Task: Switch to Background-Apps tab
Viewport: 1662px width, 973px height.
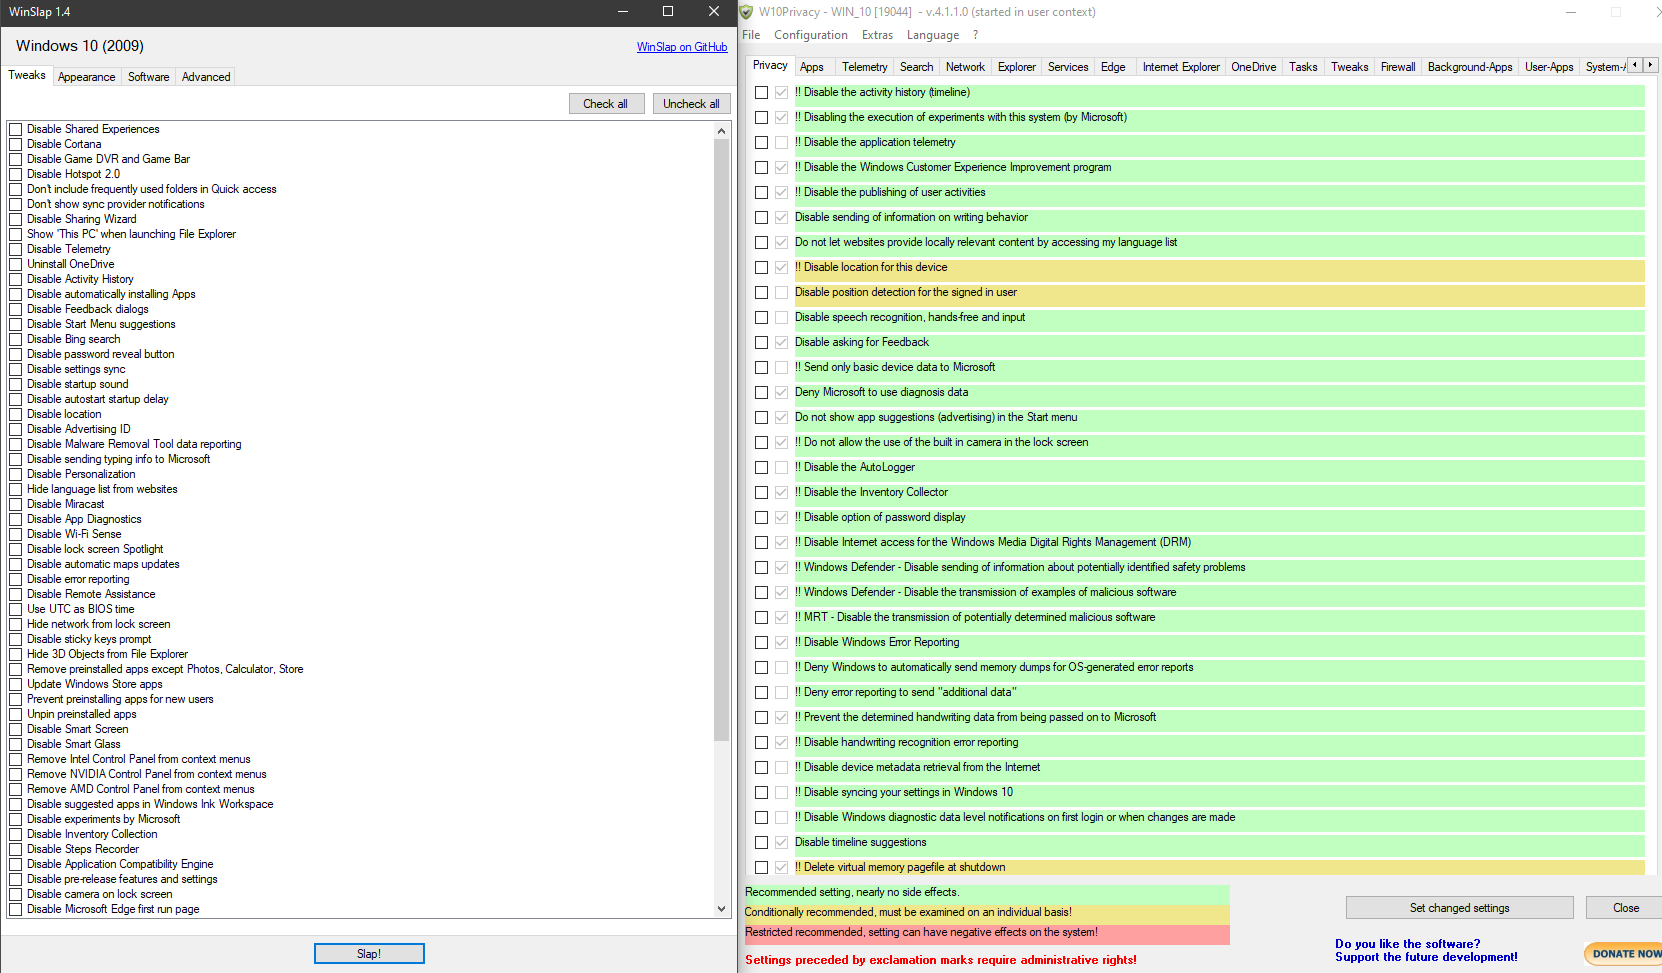Action: tap(1470, 67)
